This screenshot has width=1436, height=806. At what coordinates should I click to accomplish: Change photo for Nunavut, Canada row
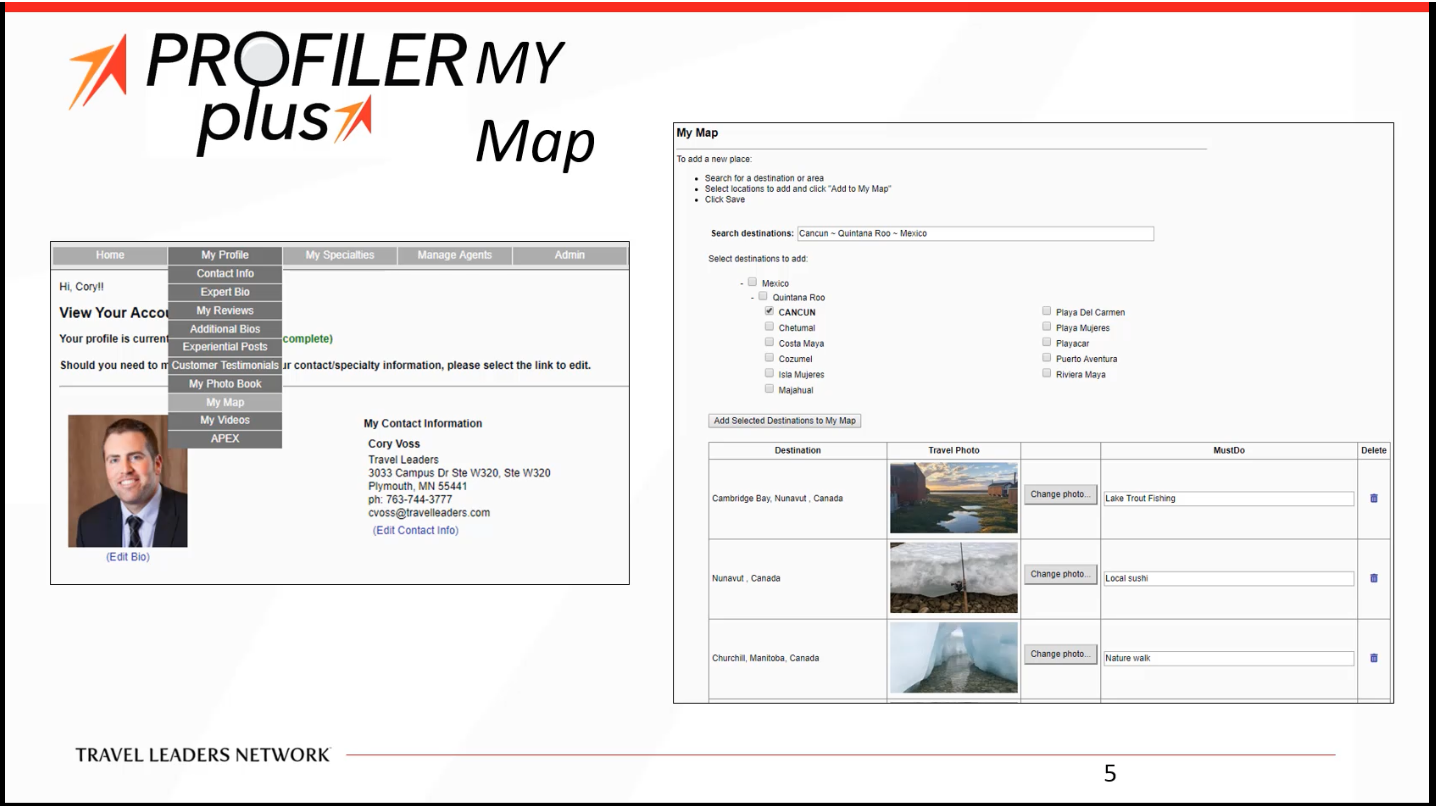pos(1060,574)
